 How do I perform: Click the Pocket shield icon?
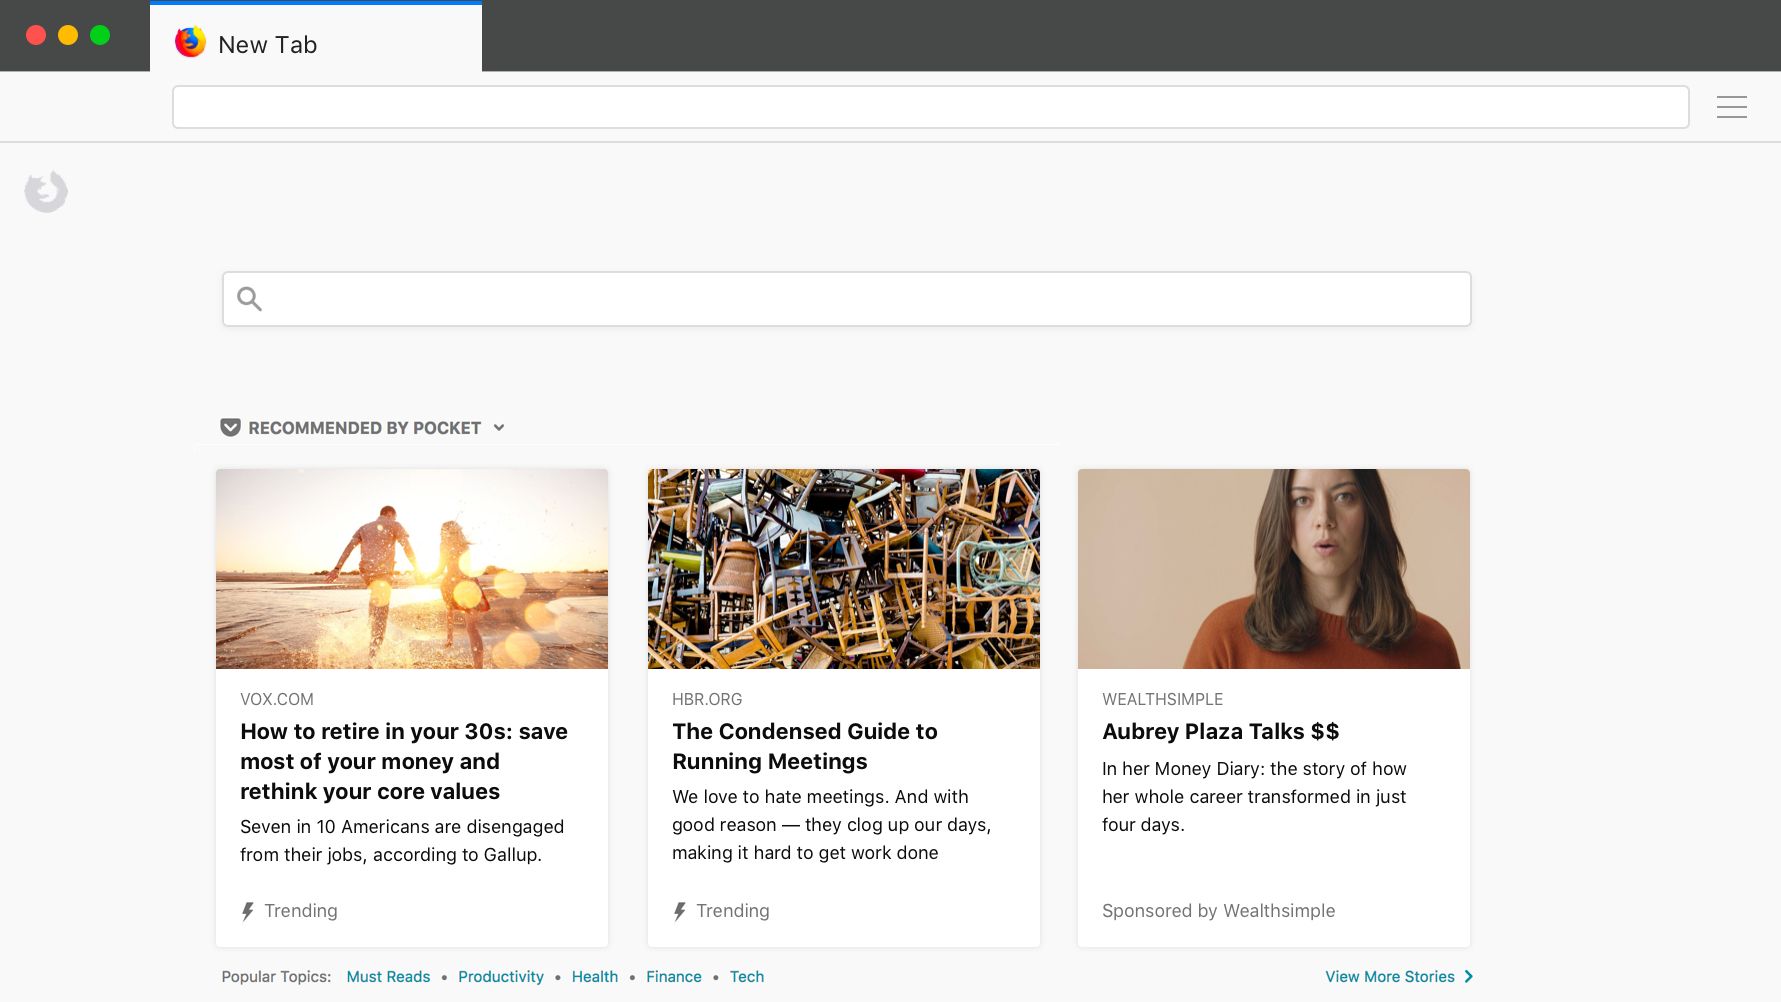(x=230, y=428)
